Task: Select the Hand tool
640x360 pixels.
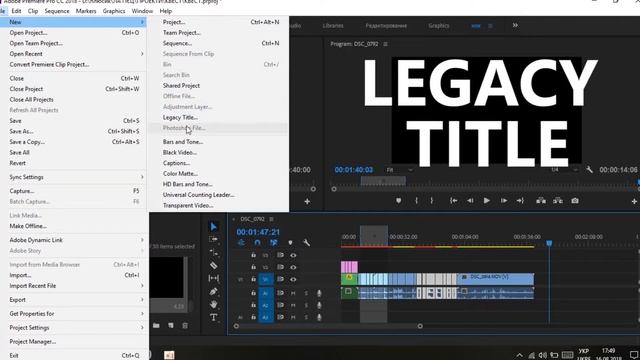Action: click(x=213, y=304)
